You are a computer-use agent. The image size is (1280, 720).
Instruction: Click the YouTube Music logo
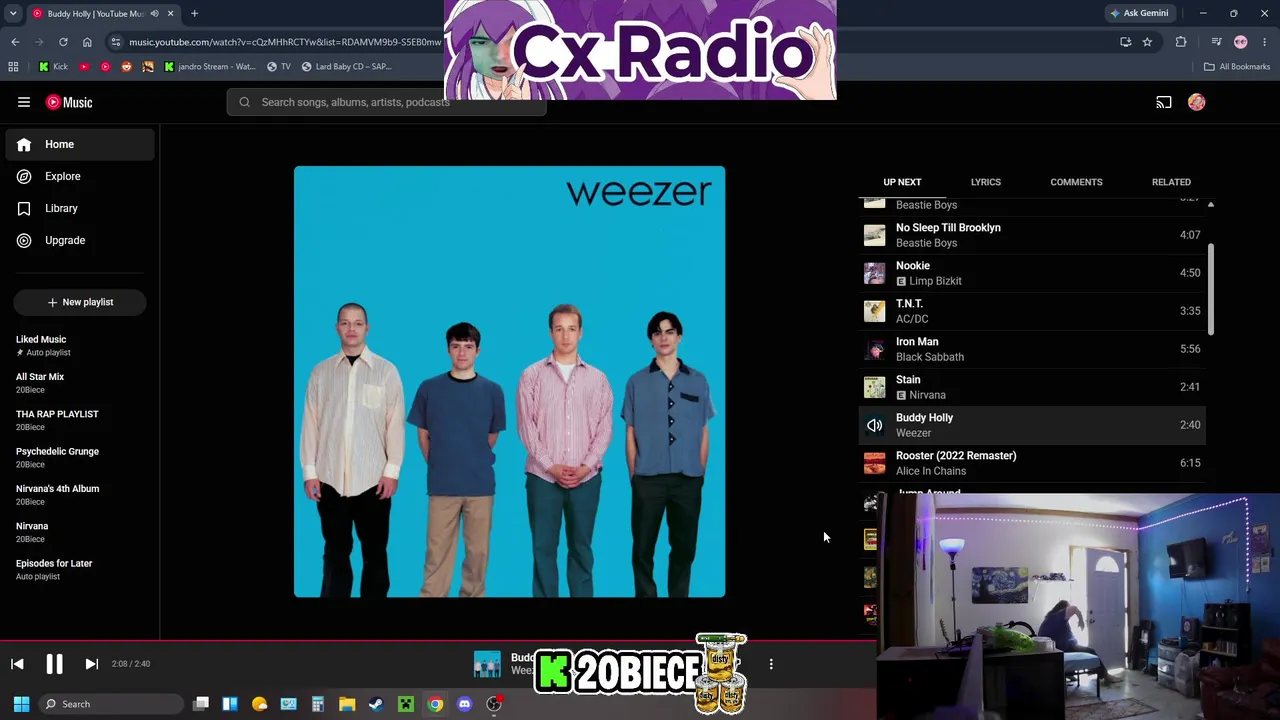click(69, 102)
